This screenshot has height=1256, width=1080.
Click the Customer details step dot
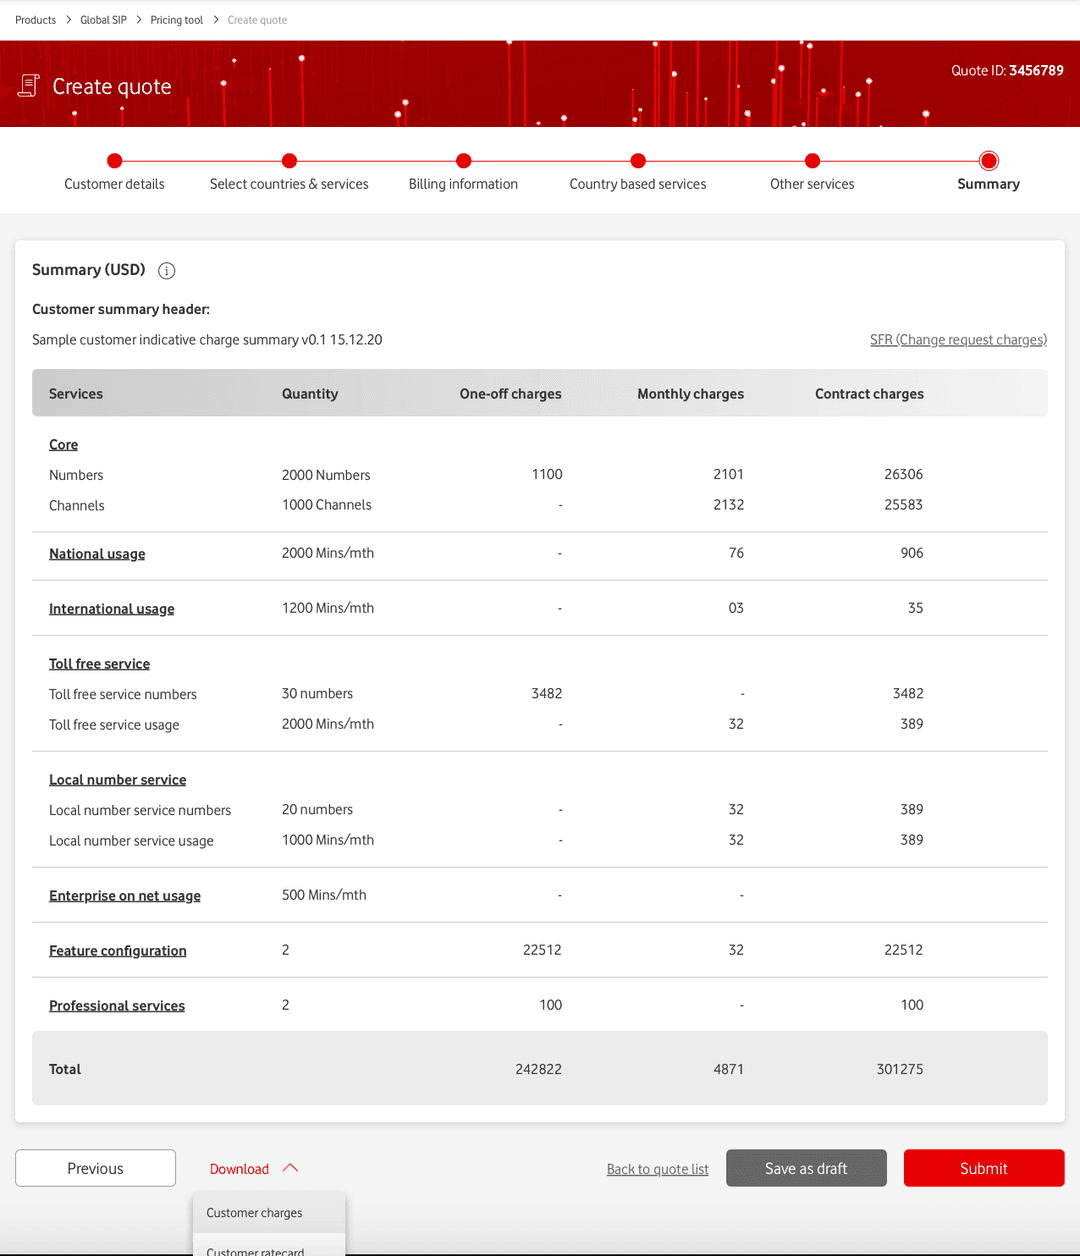tap(115, 160)
